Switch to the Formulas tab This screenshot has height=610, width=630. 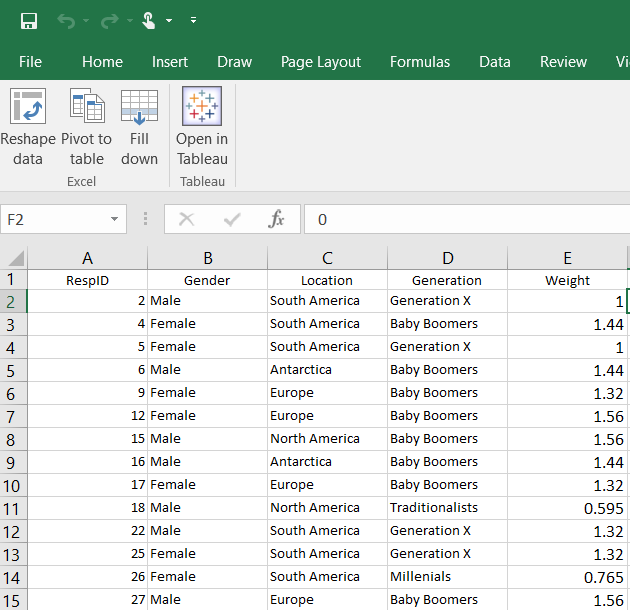coord(419,62)
